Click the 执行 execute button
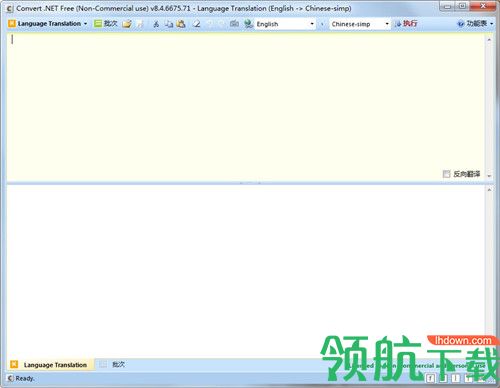Screen dimensions: 500x388 pyautogui.click(x=406, y=24)
